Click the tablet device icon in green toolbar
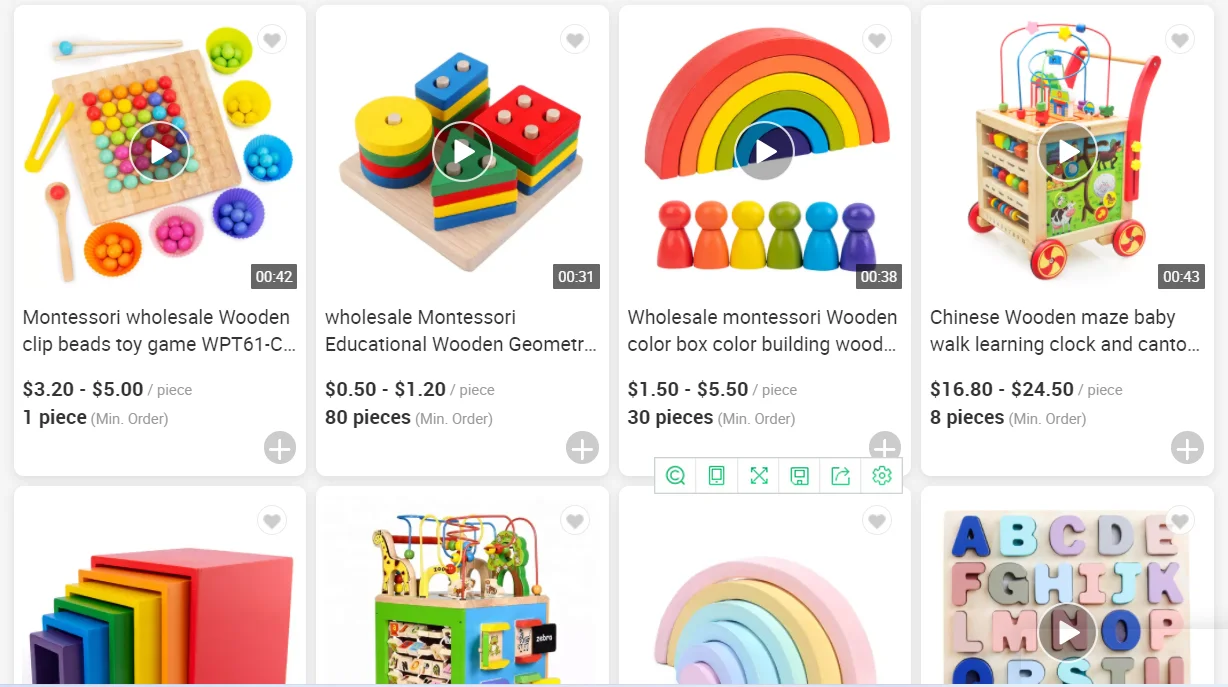 [717, 476]
